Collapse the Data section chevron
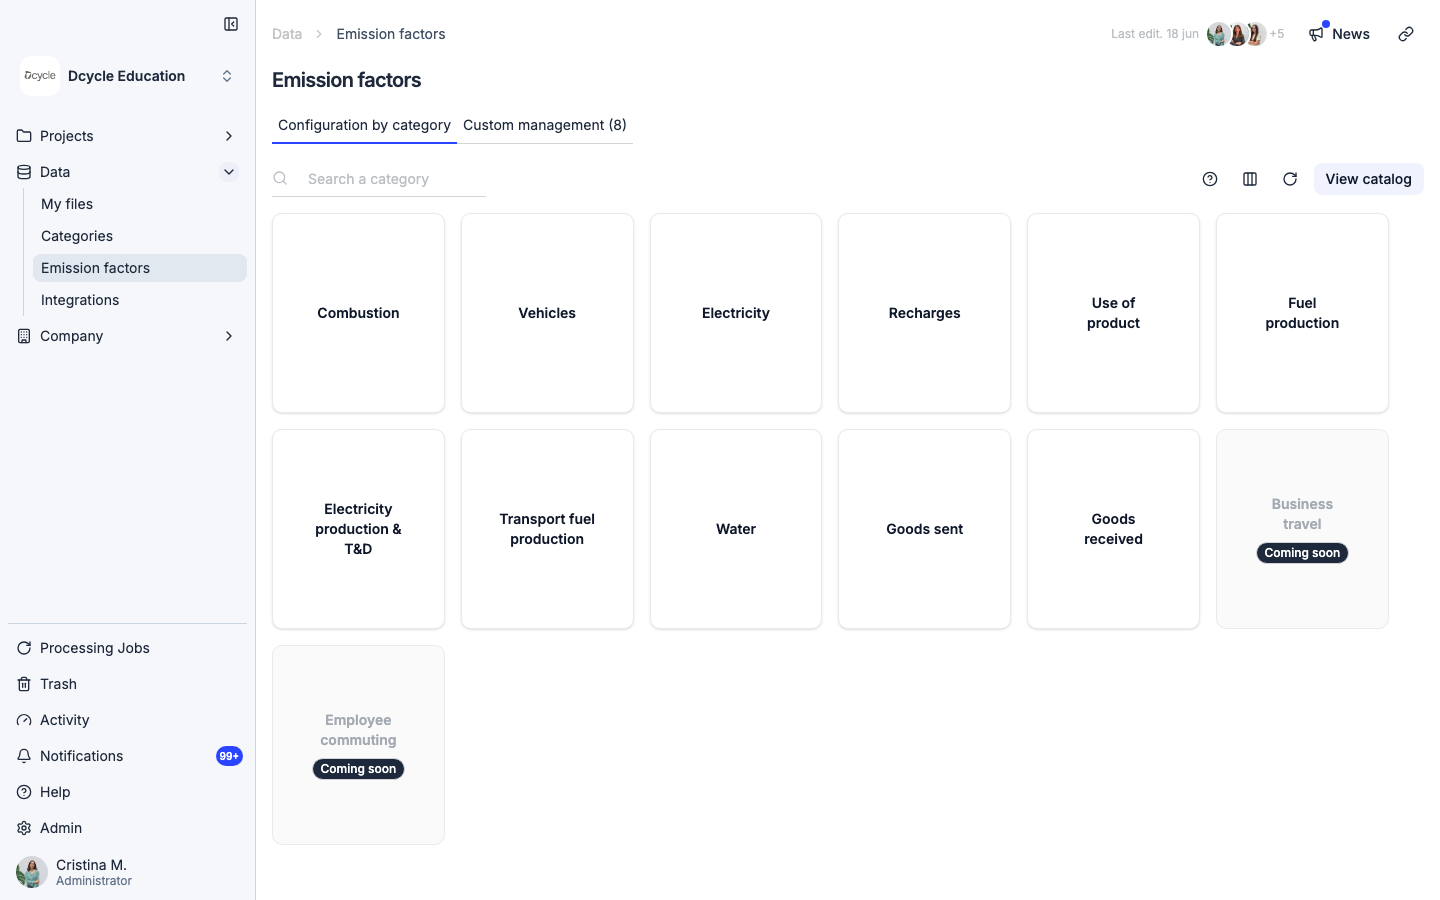The width and height of the screenshot is (1440, 900). (x=229, y=172)
